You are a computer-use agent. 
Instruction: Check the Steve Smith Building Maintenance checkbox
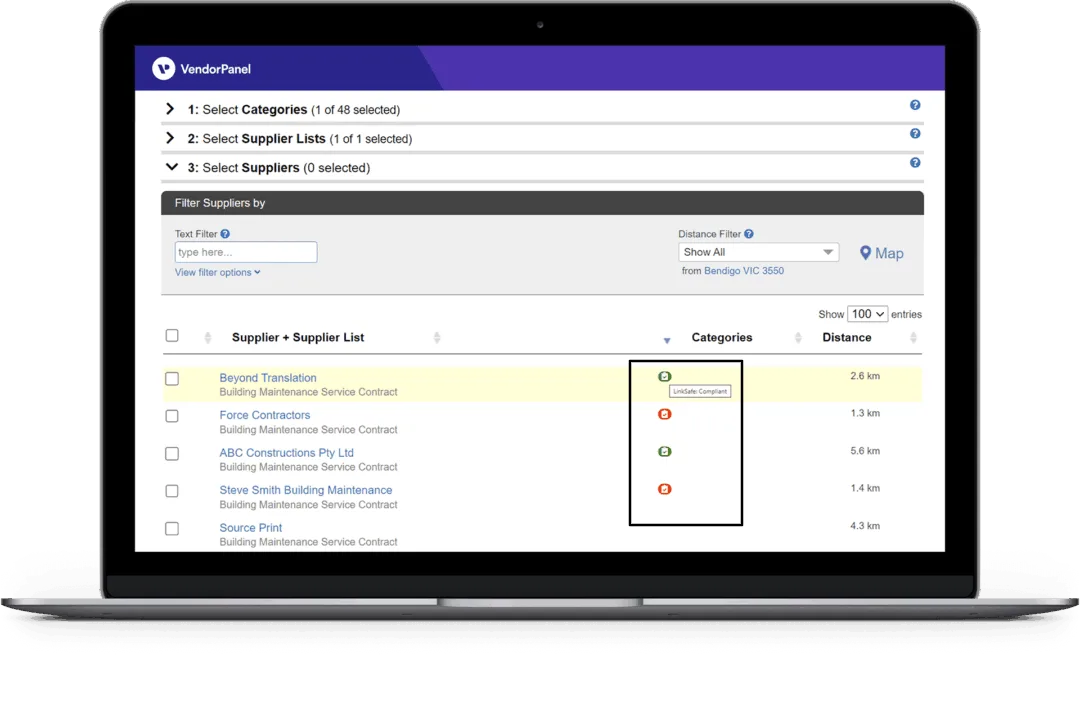172,491
